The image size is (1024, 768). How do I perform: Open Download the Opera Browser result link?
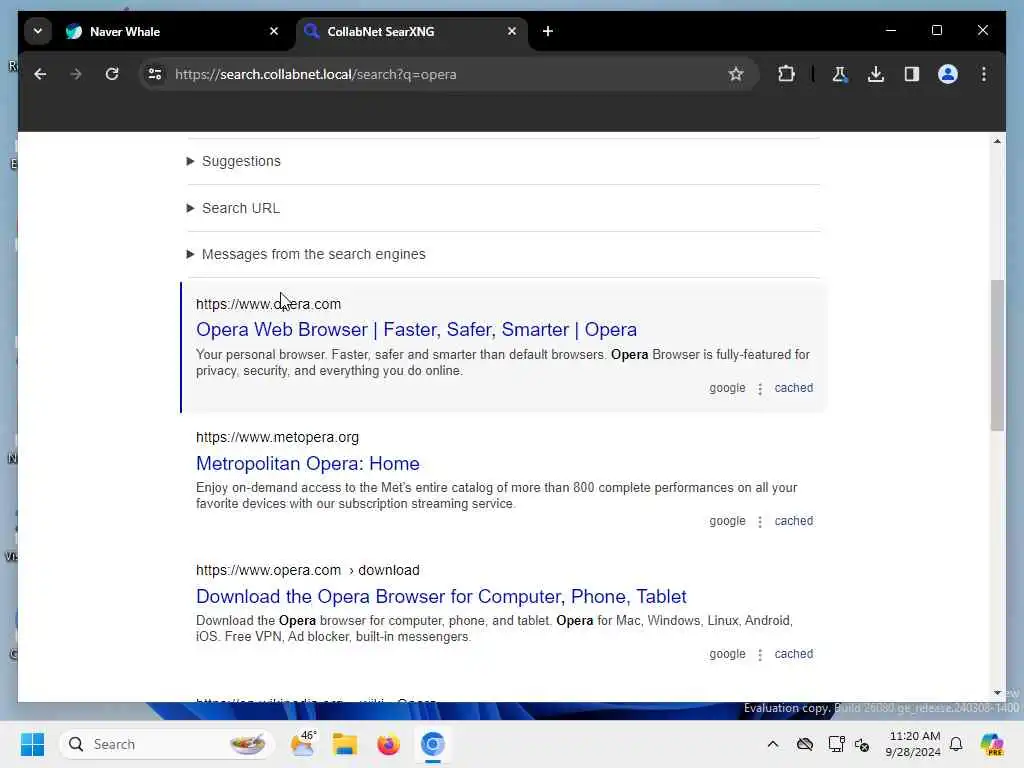click(441, 596)
